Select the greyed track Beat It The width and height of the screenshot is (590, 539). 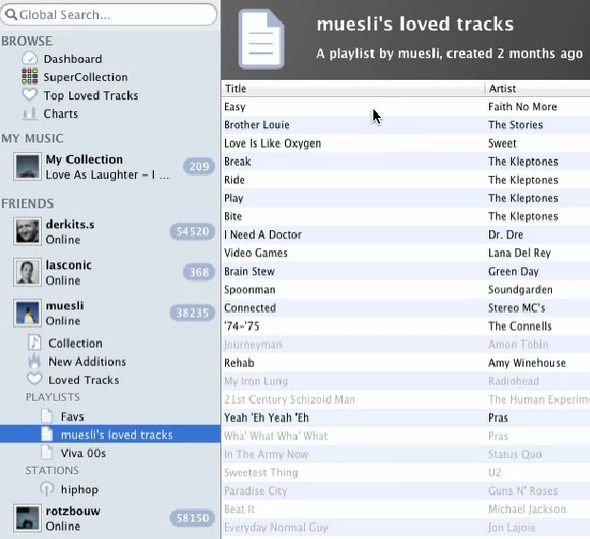pos(239,509)
